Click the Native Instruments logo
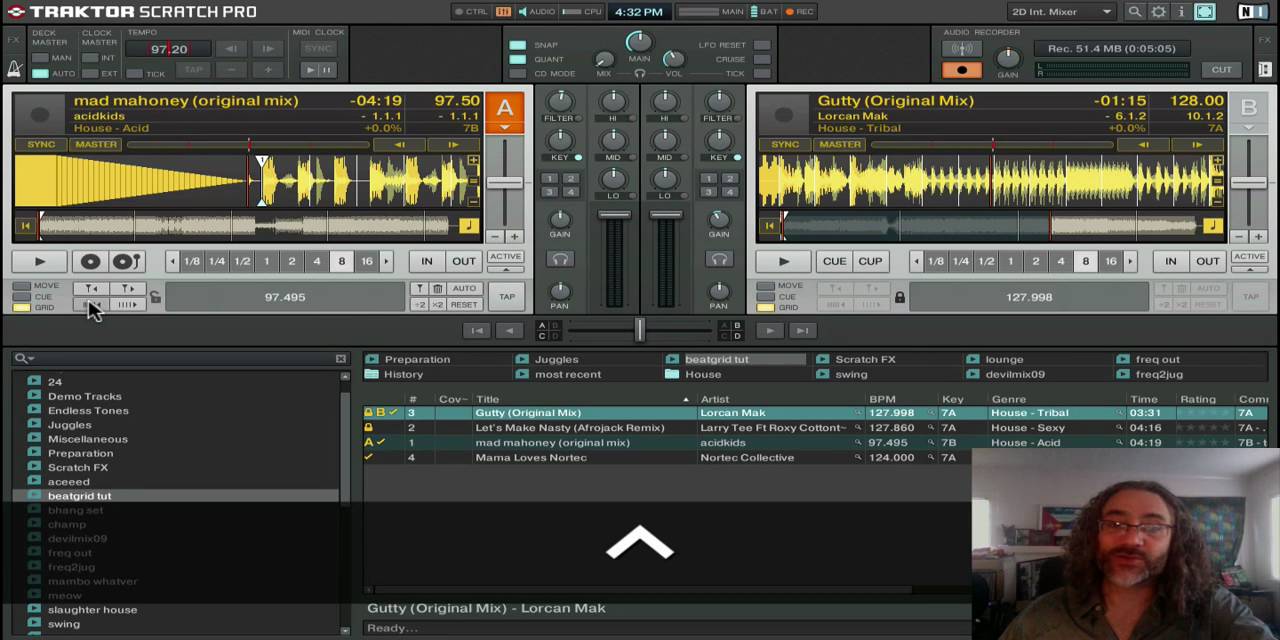Viewport: 1280px width, 640px height. coord(1252,12)
